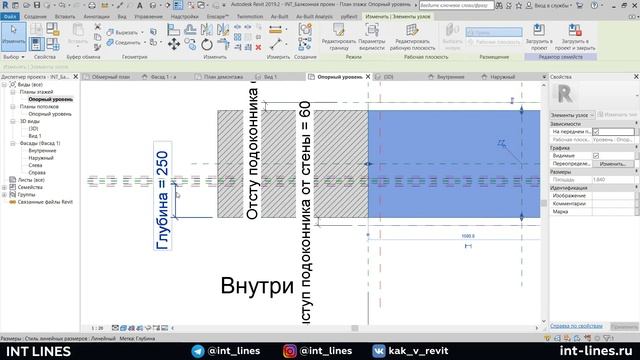Screen dimensions: 640x360
Task: Select 'Вид 1' in project browser
Action: click(35, 136)
